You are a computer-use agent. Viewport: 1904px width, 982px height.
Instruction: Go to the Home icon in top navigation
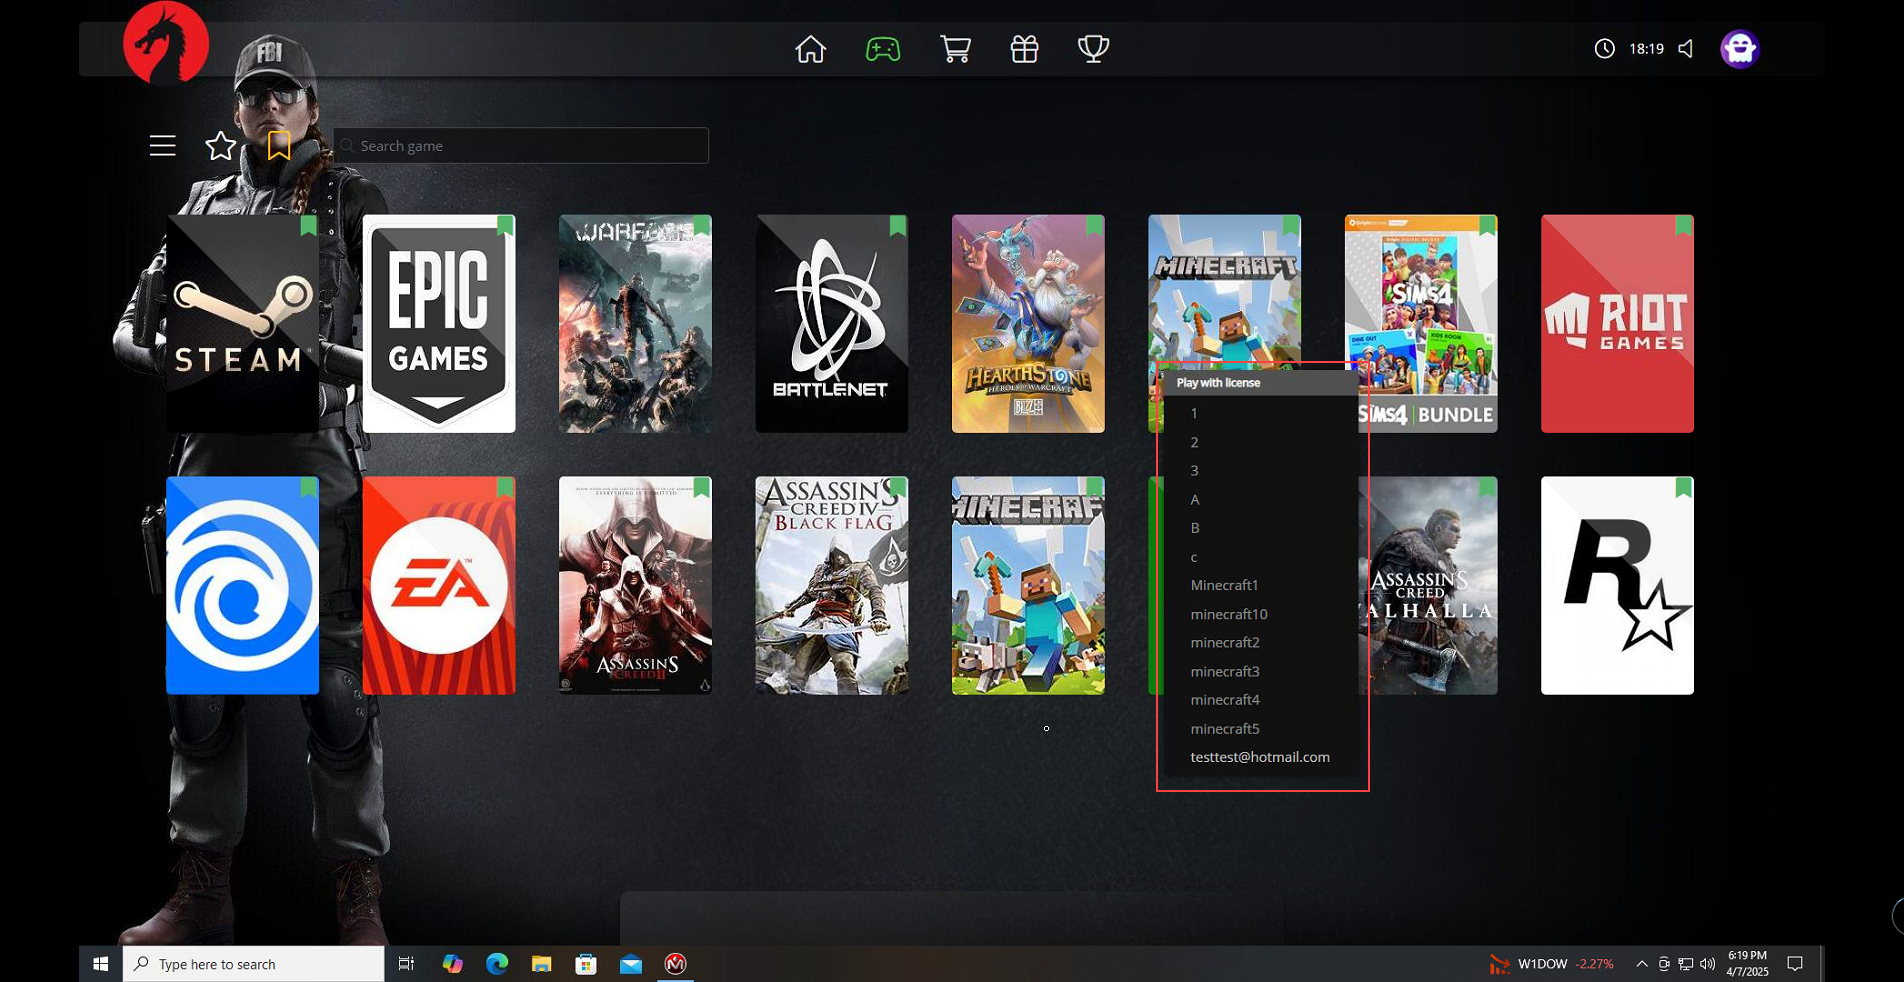[810, 49]
